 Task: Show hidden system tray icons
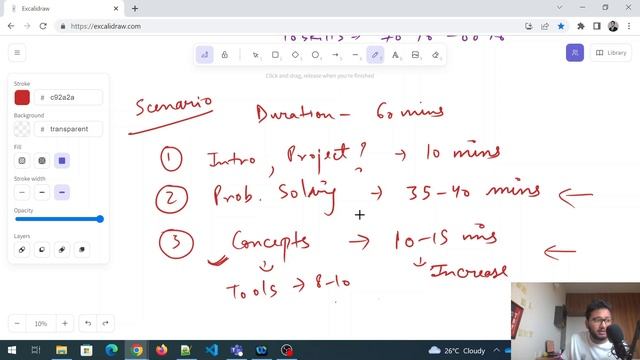[x=496, y=350]
